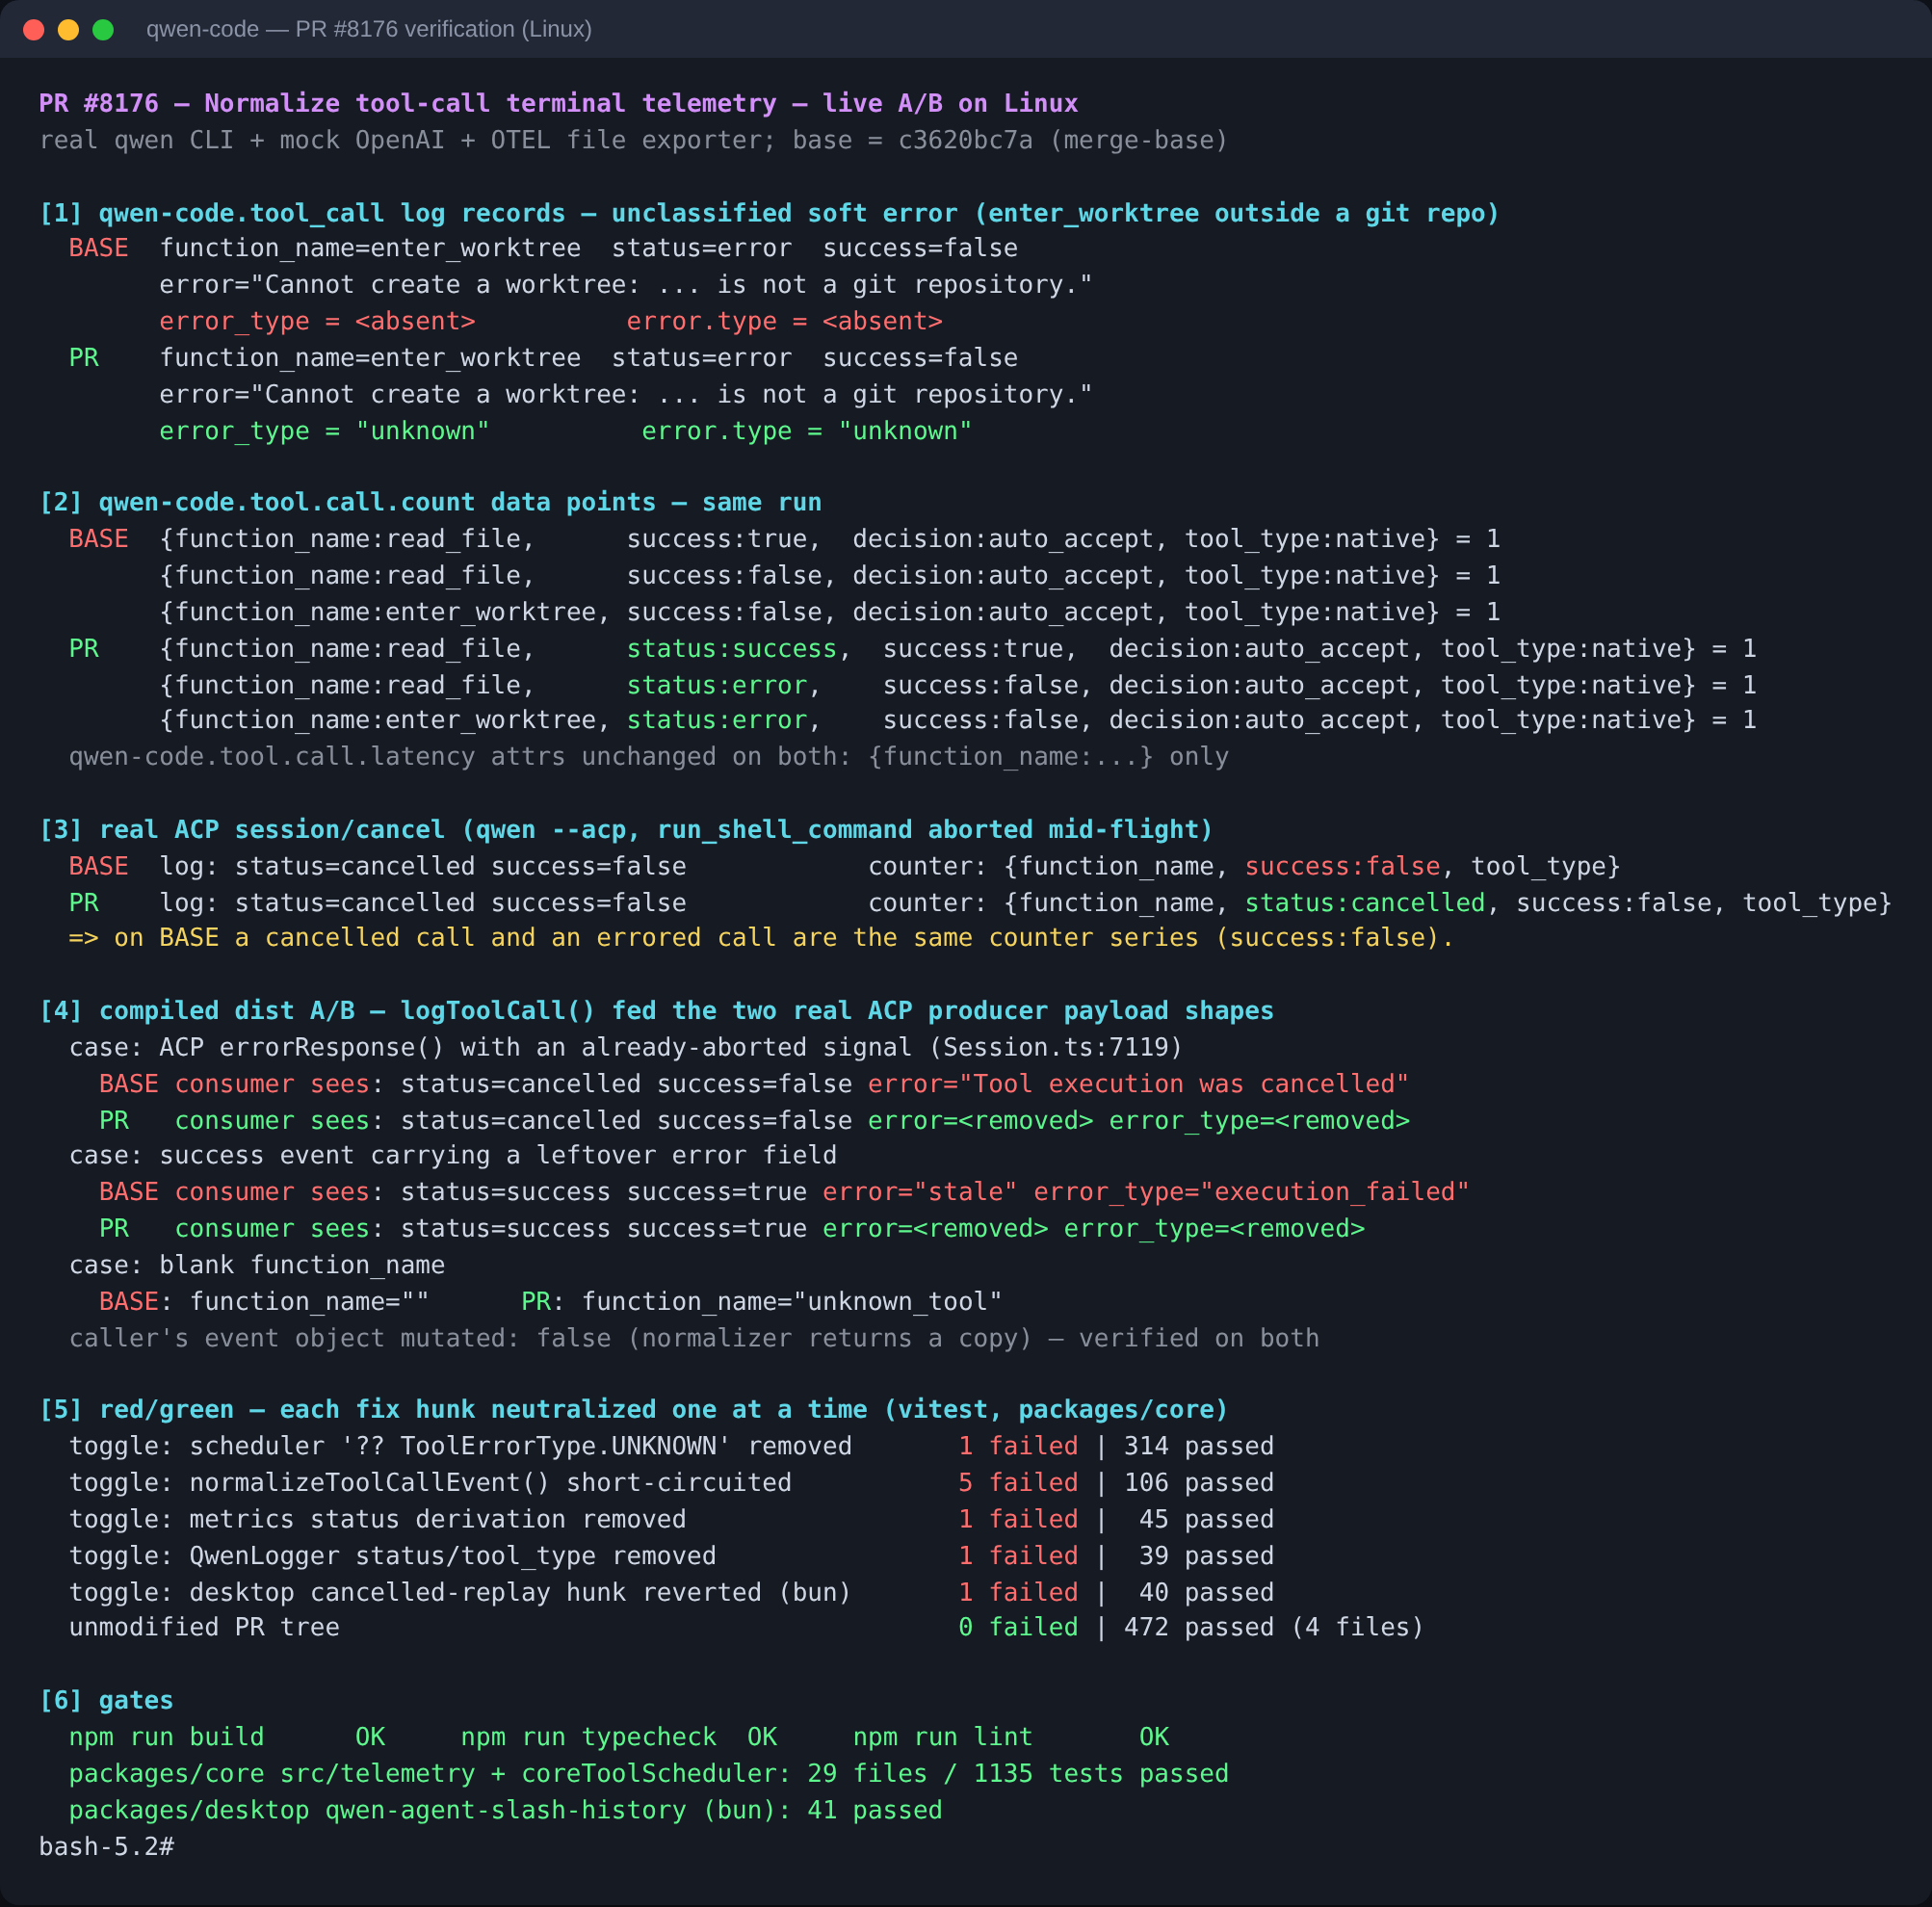This screenshot has height=1907, width=1932.
Task: Click the red text "error_type = <absent>"
Action: [317, 321]
